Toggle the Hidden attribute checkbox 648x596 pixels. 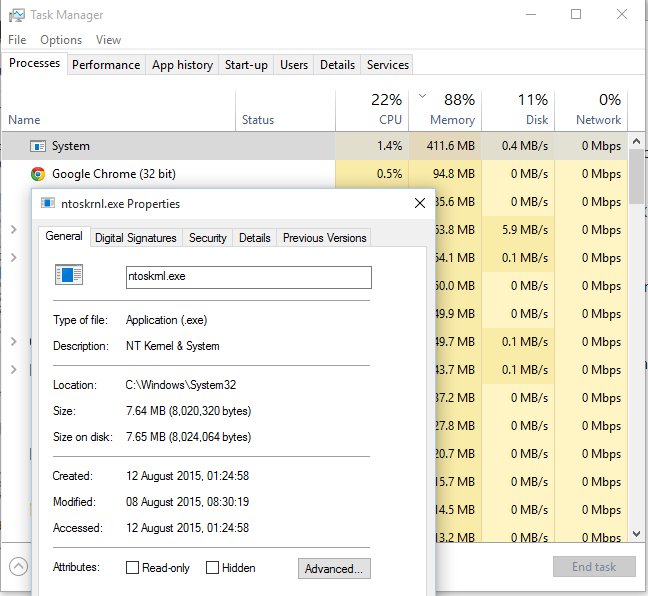coord(212,567)
